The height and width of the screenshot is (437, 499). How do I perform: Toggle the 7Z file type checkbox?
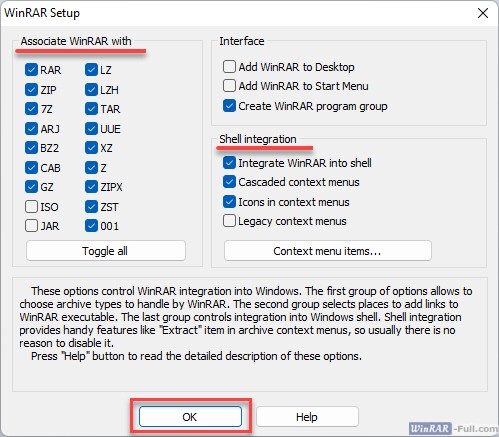[x=31, y=109]
